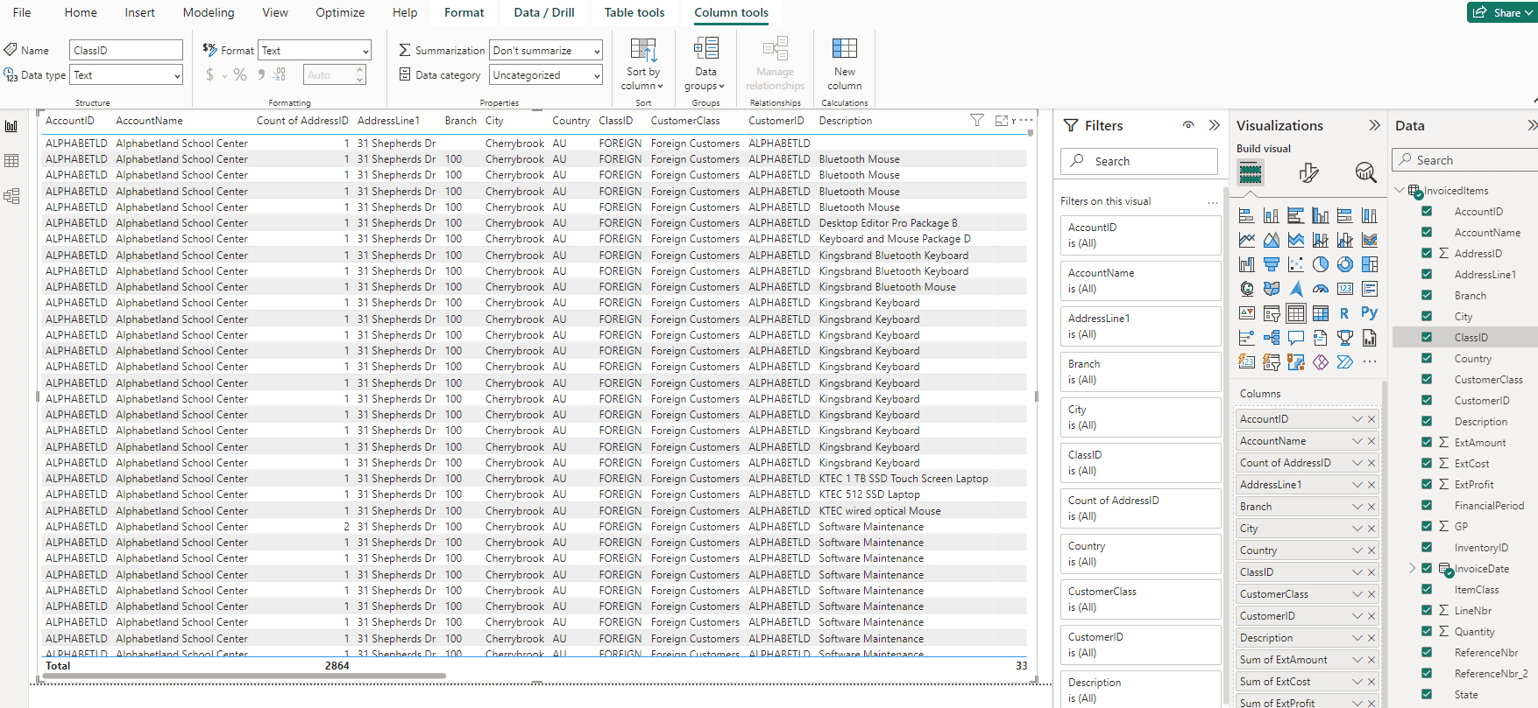Switch to the Optimize ribbon tab

[x=340, y=13]
